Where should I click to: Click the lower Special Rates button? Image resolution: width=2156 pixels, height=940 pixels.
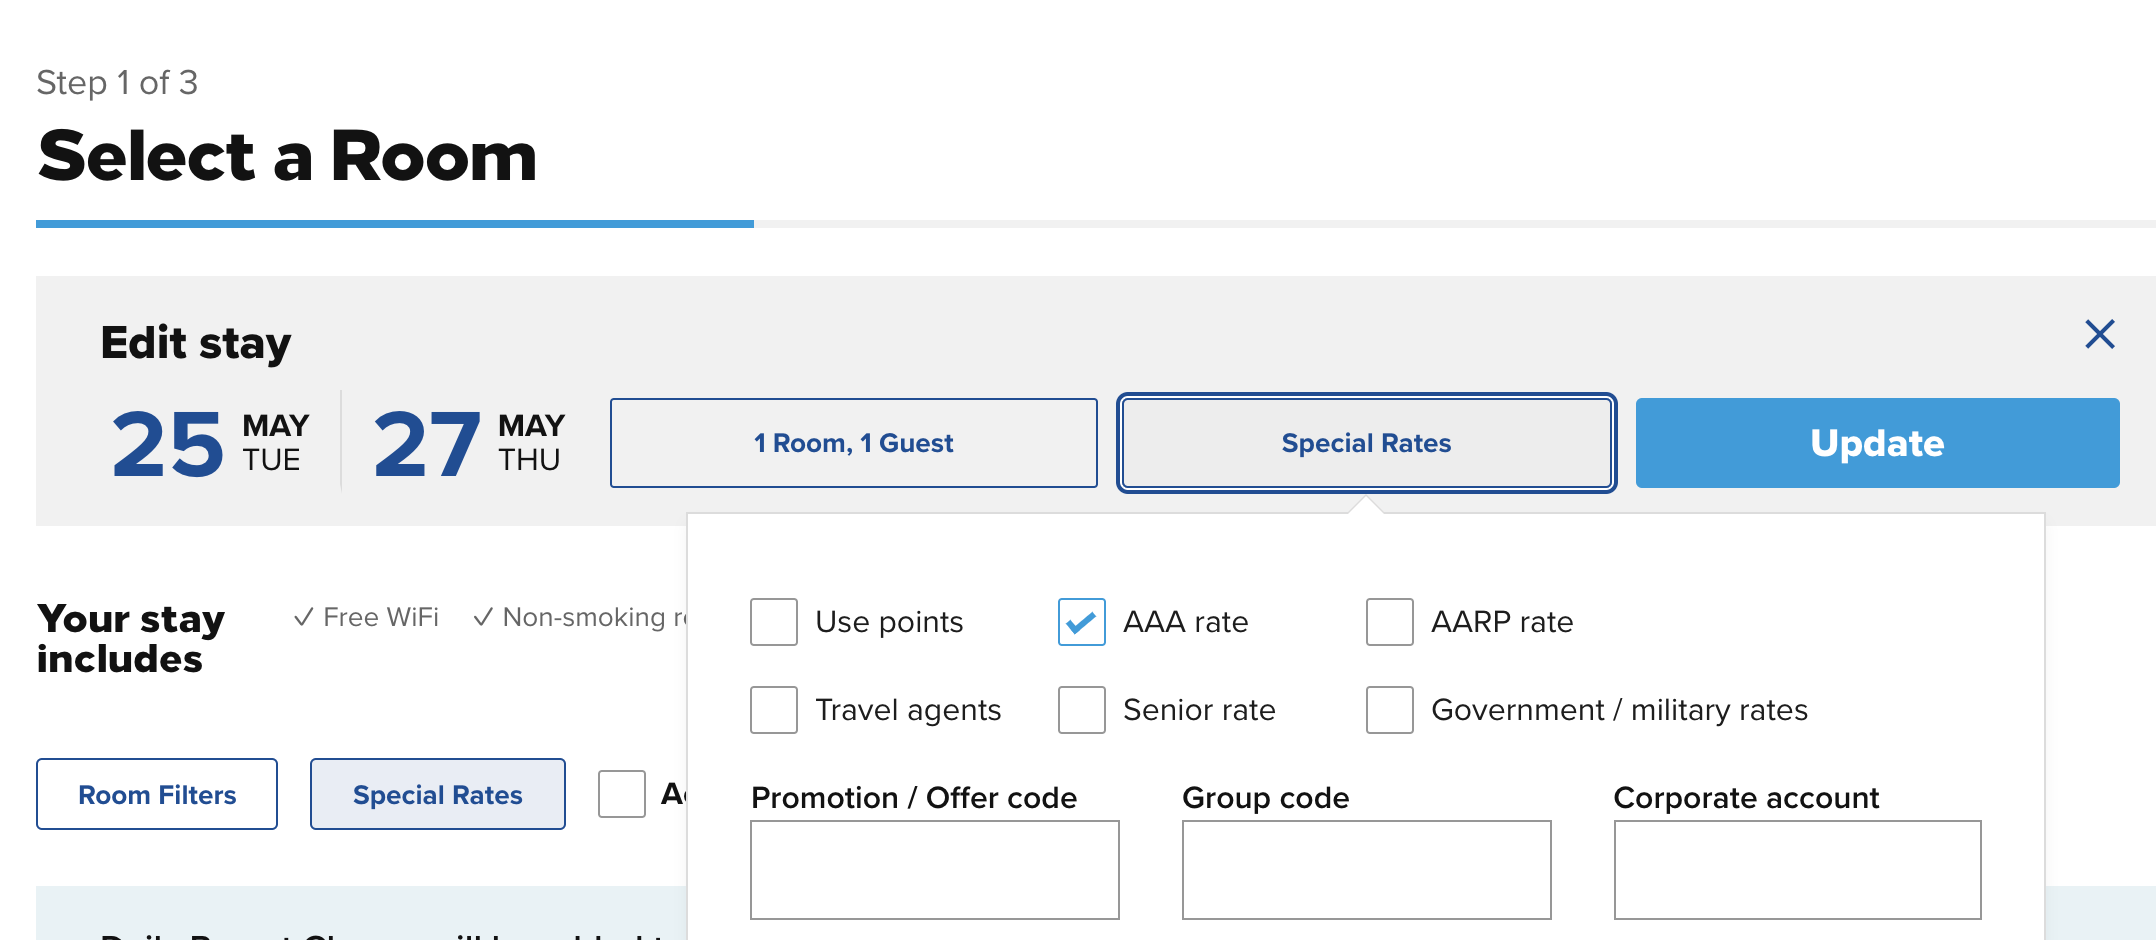tap(437, 795)
